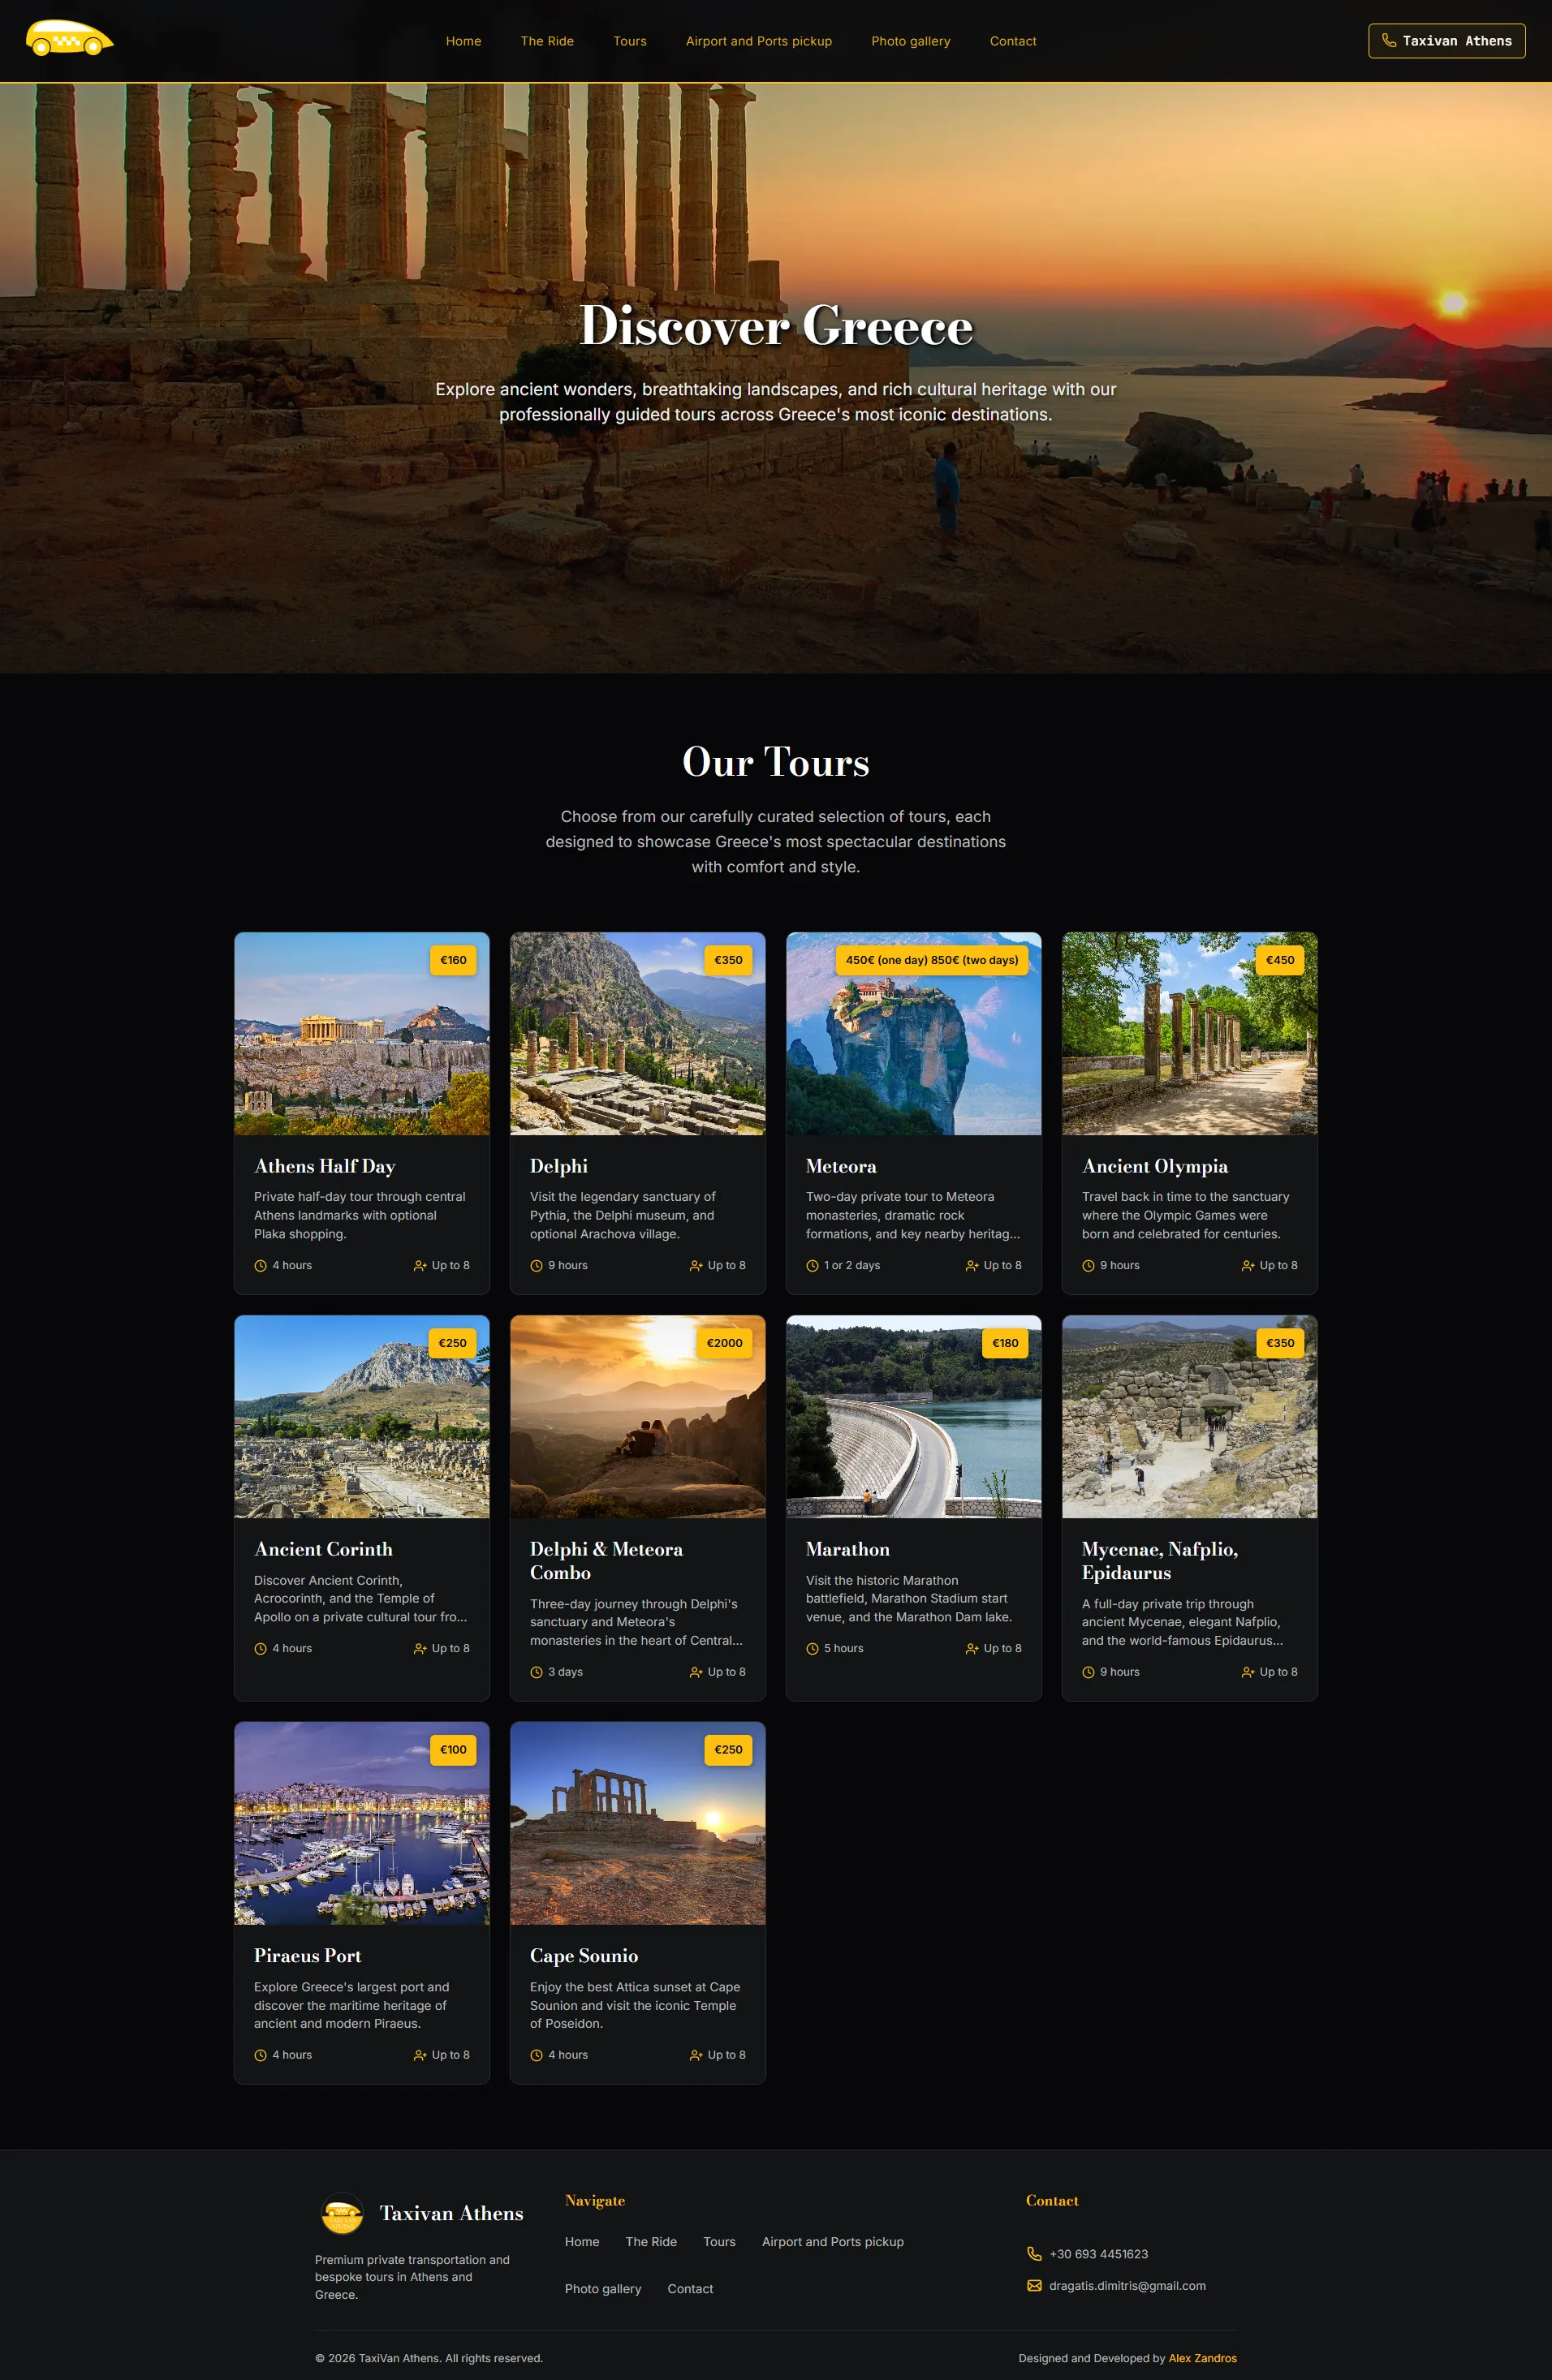Image resolution: width=1552 pixels, height=2380 pixels.
Task: Click the footer Taxivan Athens round logo
Action: (342, 2213)
